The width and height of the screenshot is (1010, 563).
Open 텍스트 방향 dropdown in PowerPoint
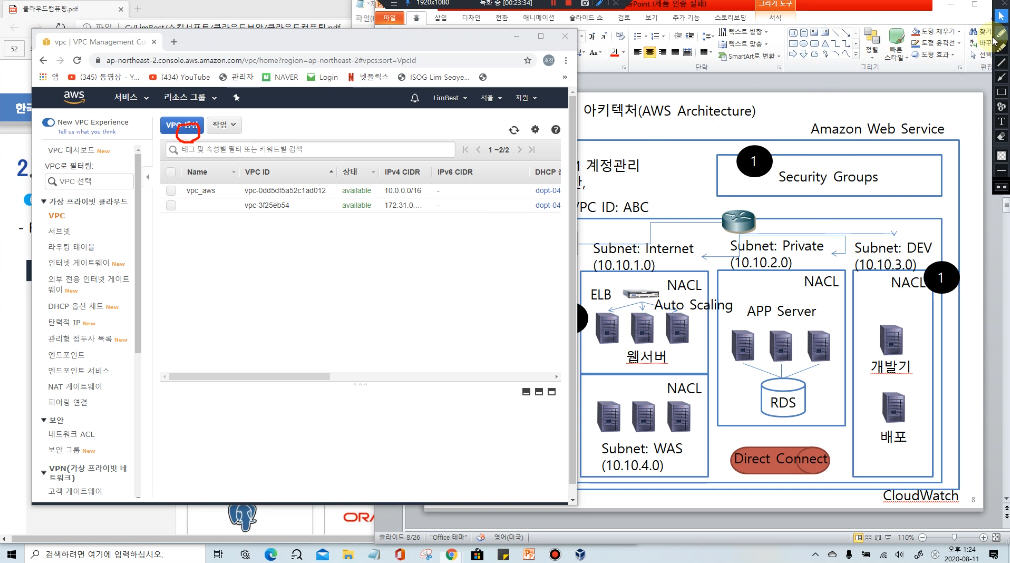tap(741, 32)
